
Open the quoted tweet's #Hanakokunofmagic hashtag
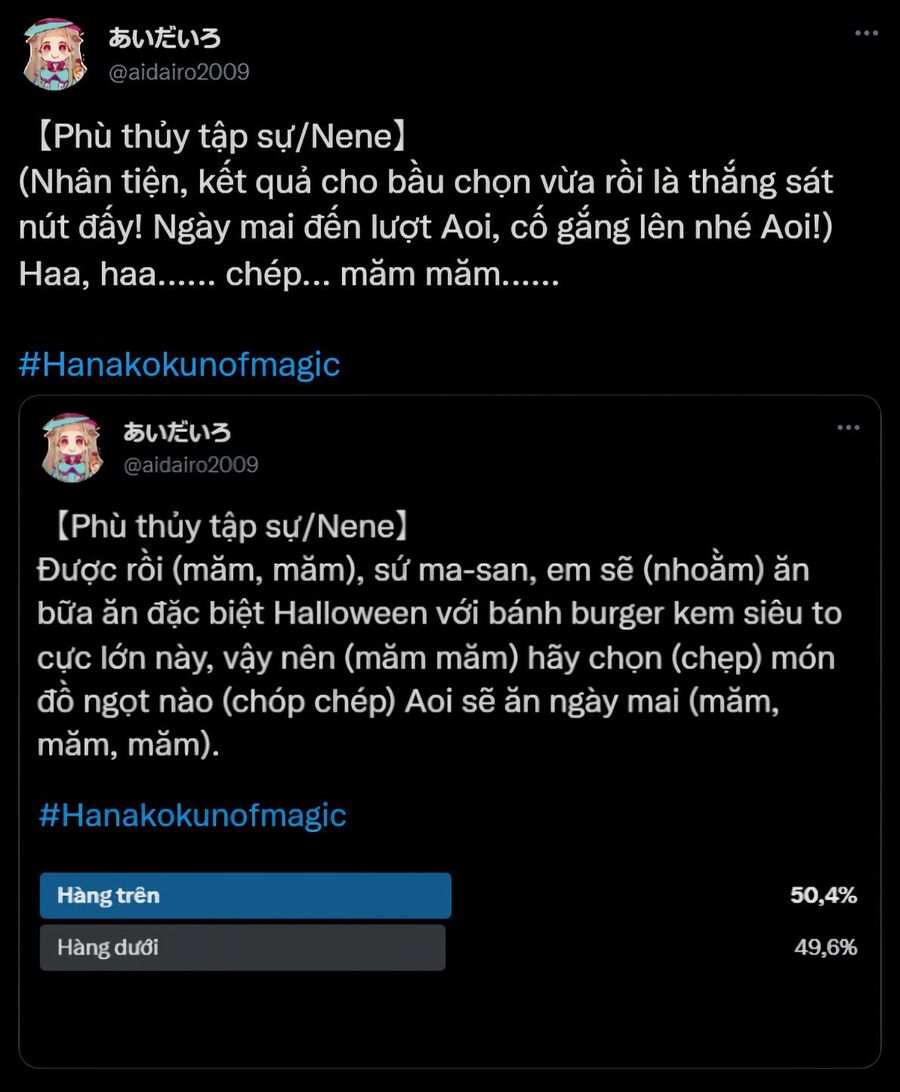pyautogui.click(x=192, y=815)
